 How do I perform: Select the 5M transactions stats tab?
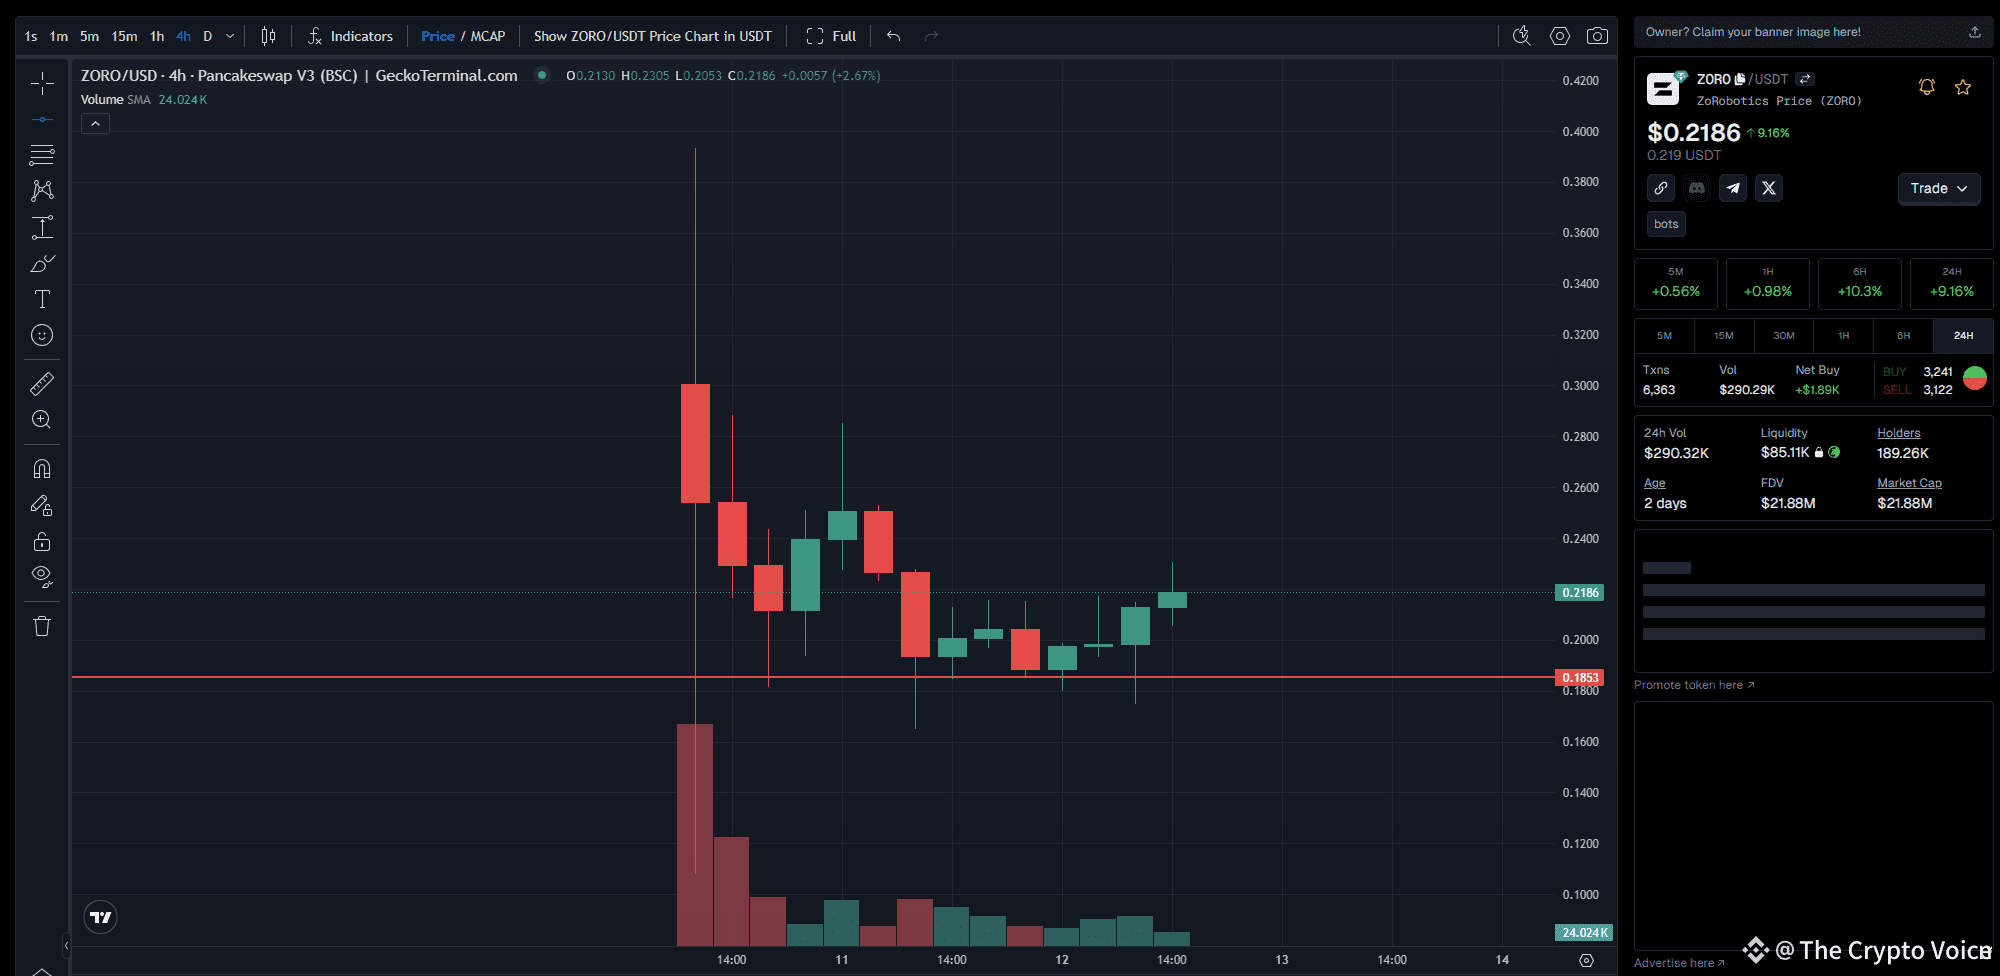point(1664,336)
